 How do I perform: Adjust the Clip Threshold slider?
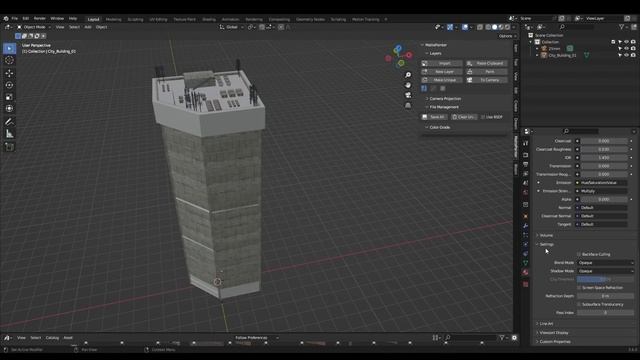pos(605,280)
